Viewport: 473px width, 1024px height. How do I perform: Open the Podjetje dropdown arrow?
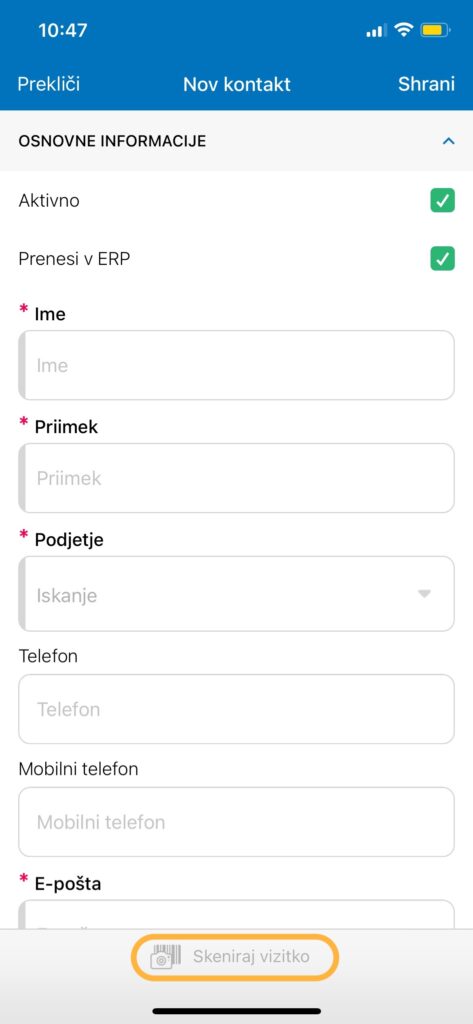[425, 594]
